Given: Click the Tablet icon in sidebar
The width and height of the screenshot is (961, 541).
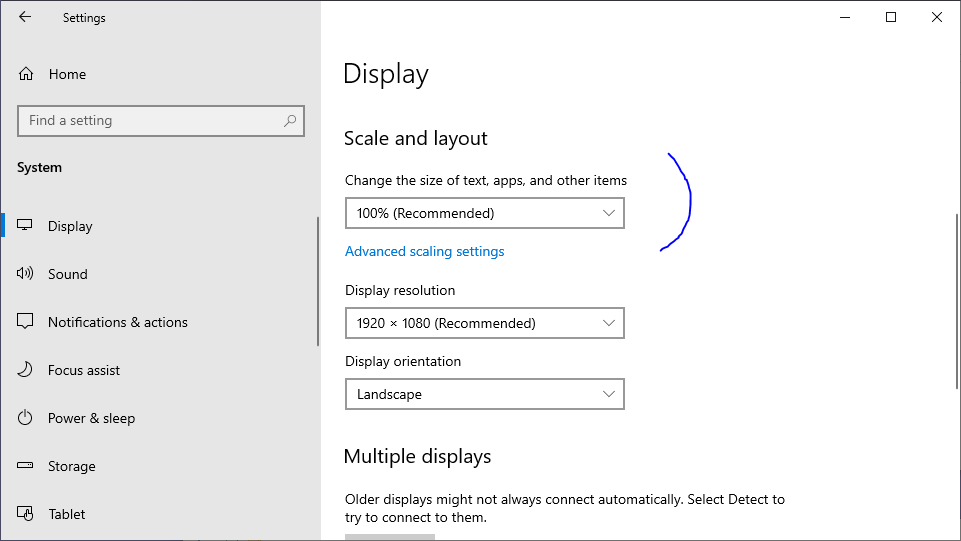Looking at the screenshot, I should (26, 514).
